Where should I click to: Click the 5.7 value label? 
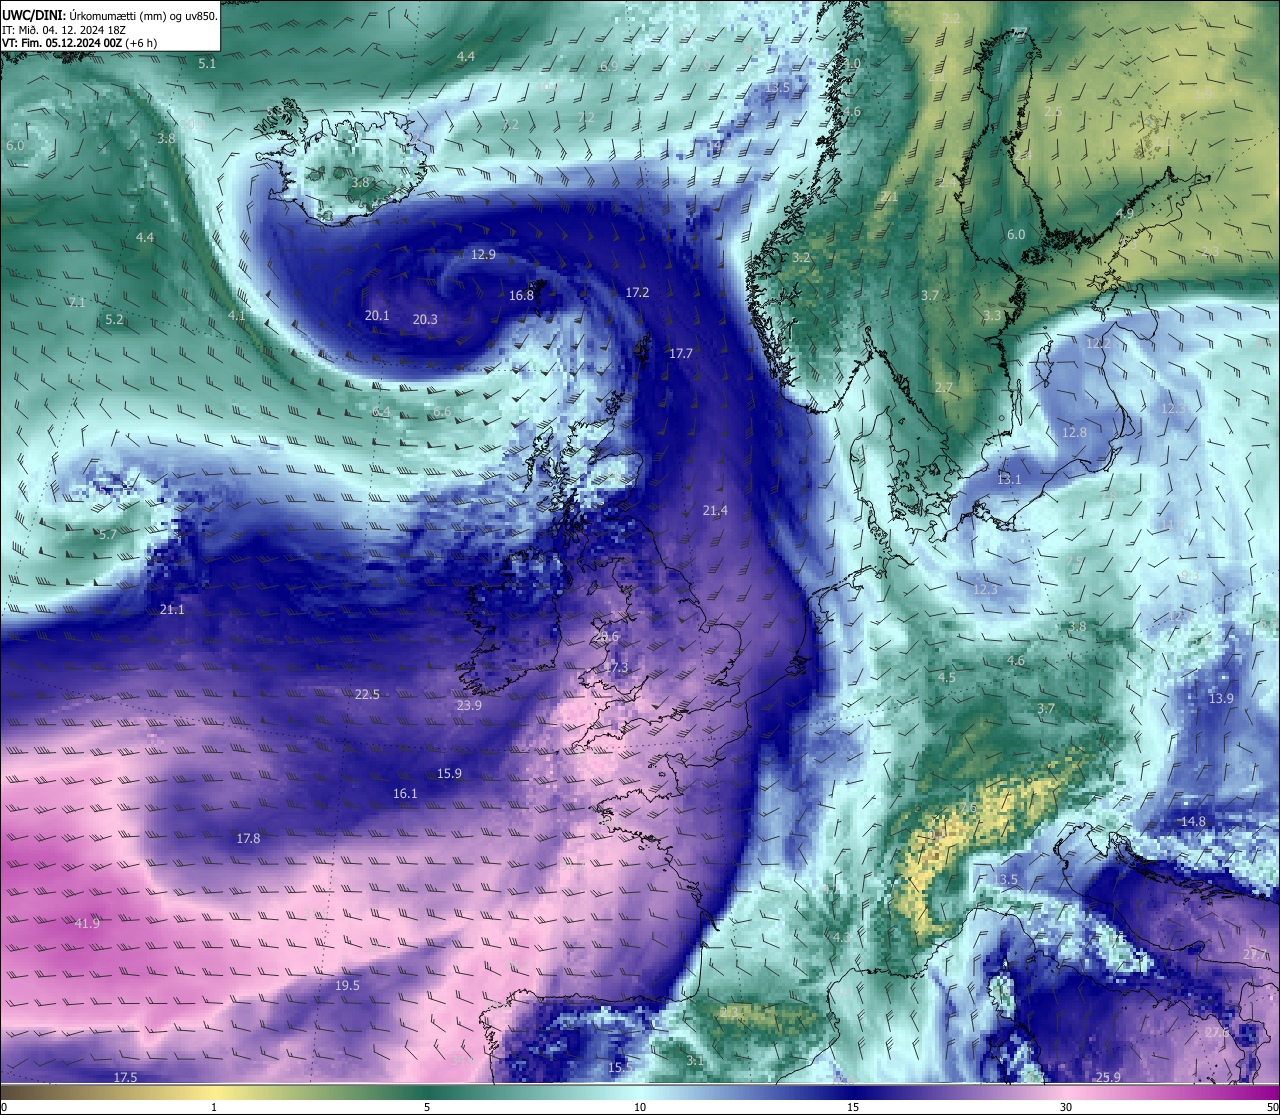pos(108,535)
